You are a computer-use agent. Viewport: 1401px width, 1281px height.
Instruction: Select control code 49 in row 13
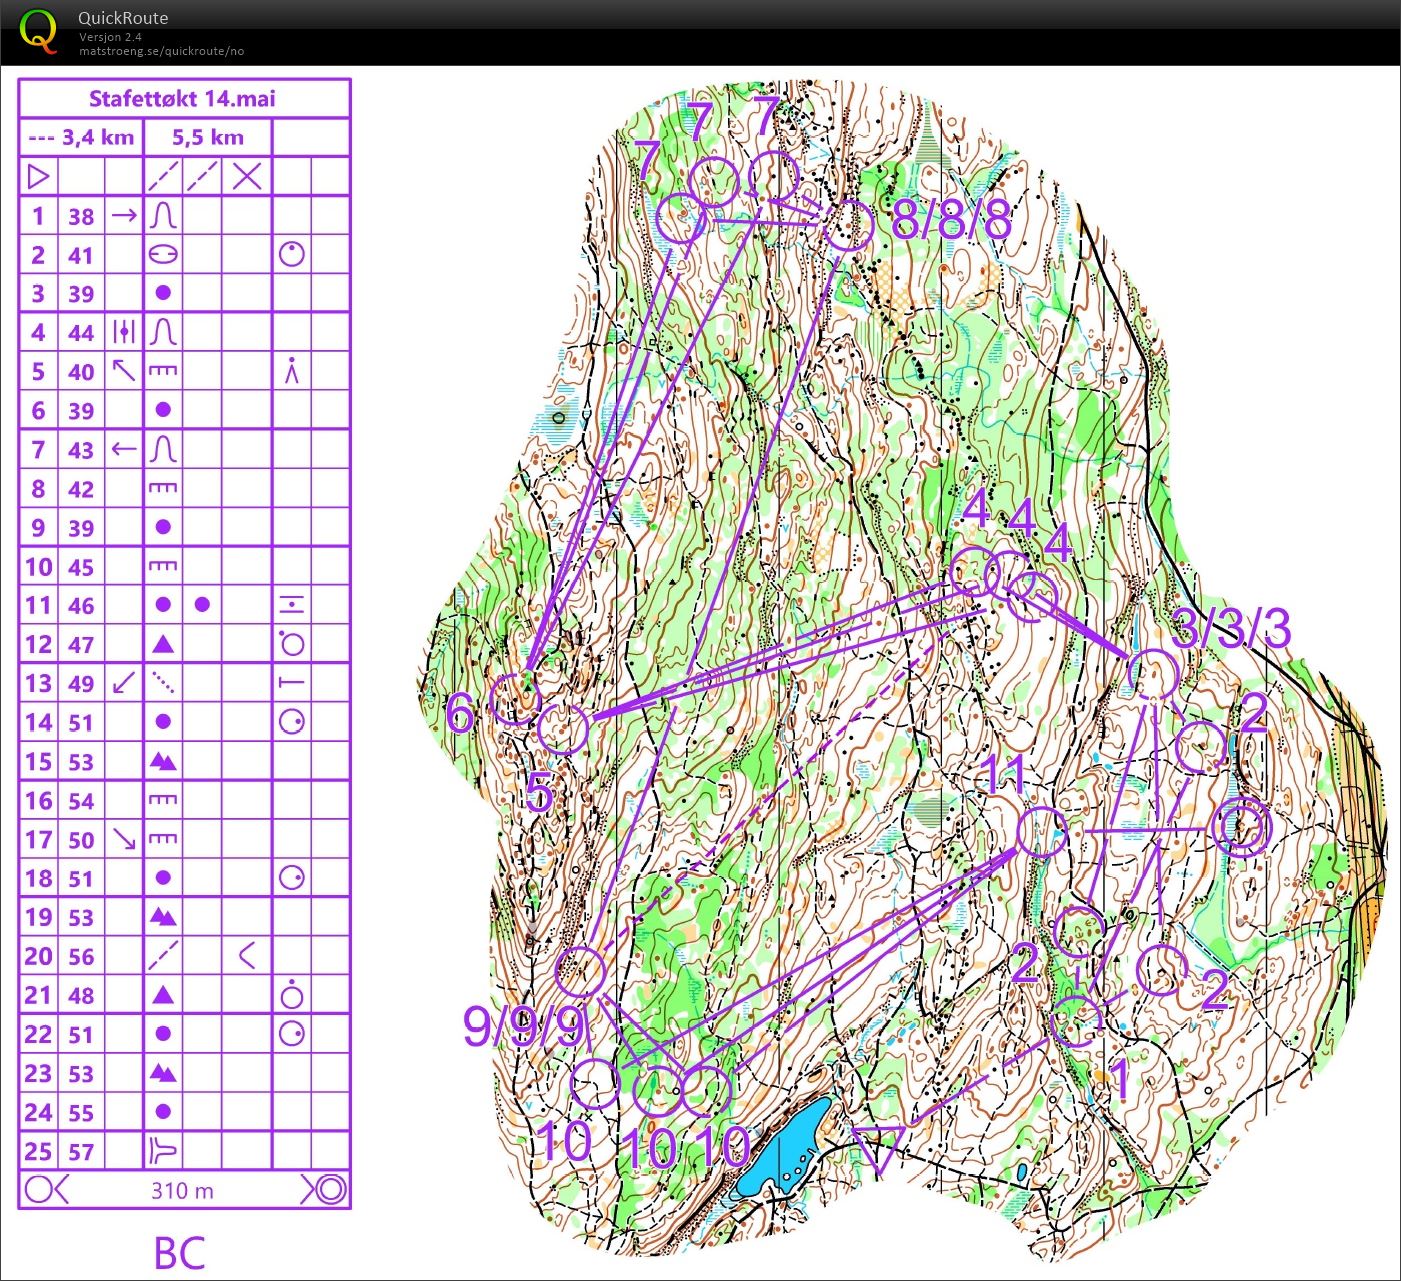tap(81, 684)
